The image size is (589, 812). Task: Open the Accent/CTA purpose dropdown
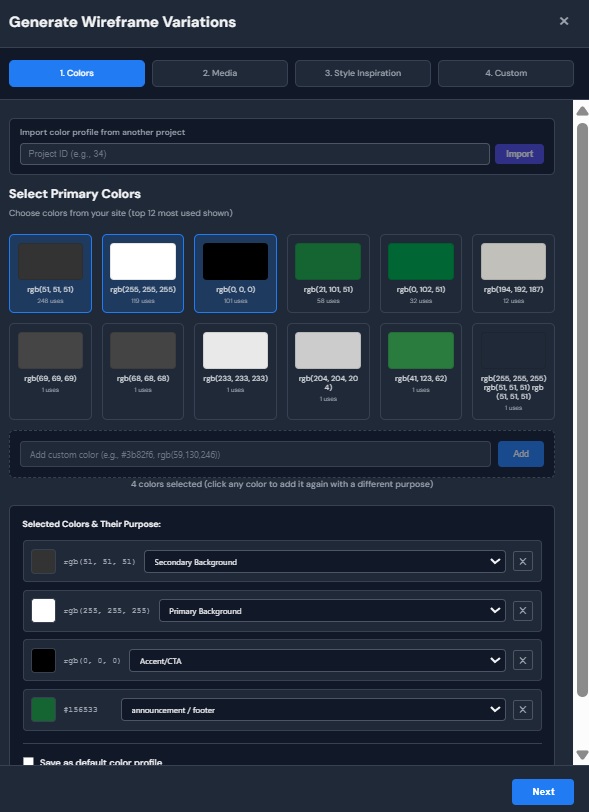pos(317,660)
